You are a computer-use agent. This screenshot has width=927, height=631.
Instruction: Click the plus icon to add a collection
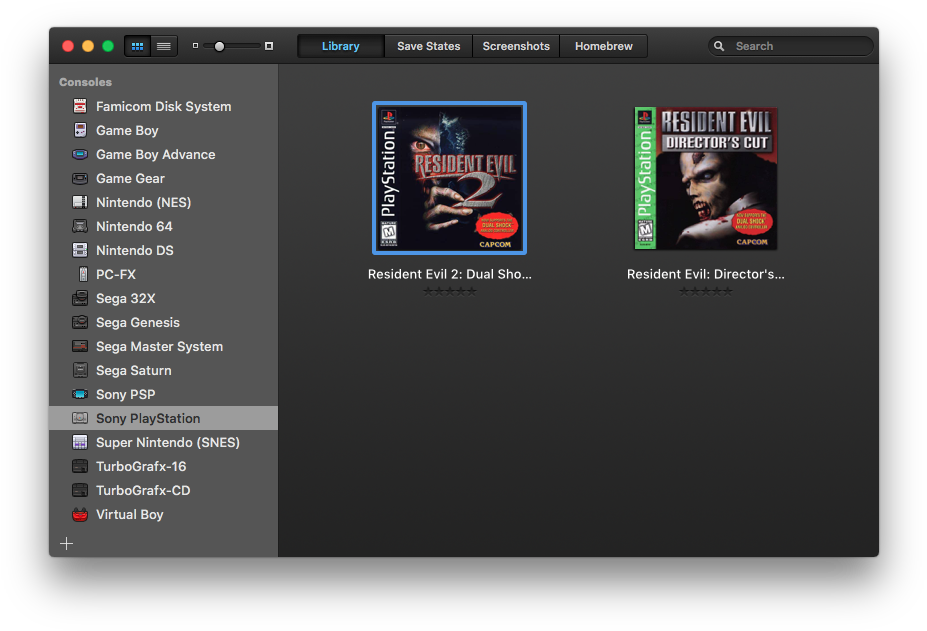(67, 543)
